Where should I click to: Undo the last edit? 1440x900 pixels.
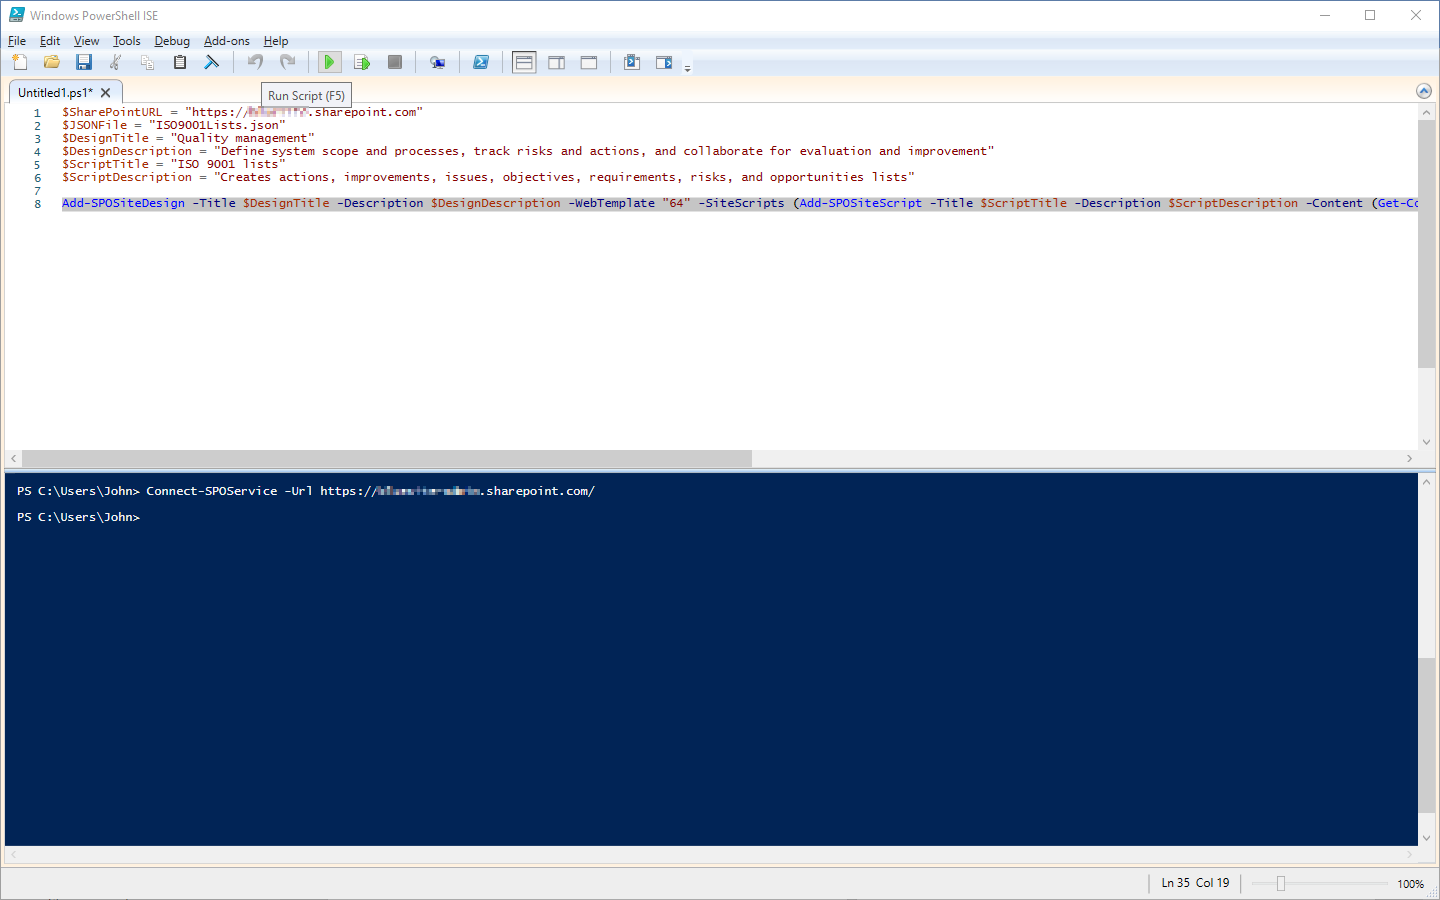click(x=256, y=62)
